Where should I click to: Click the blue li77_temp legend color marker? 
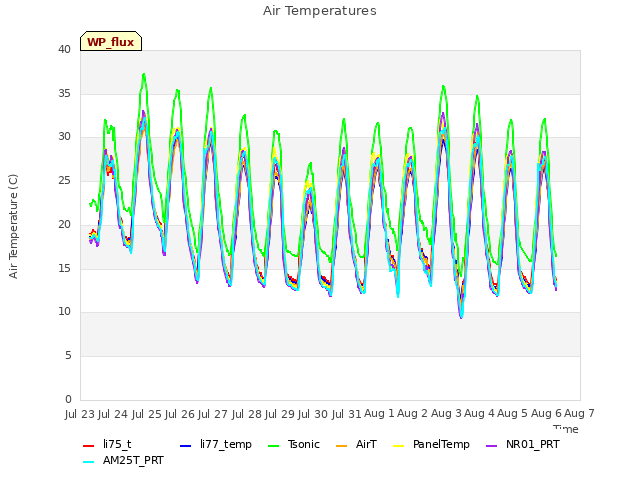pos(186,446)
